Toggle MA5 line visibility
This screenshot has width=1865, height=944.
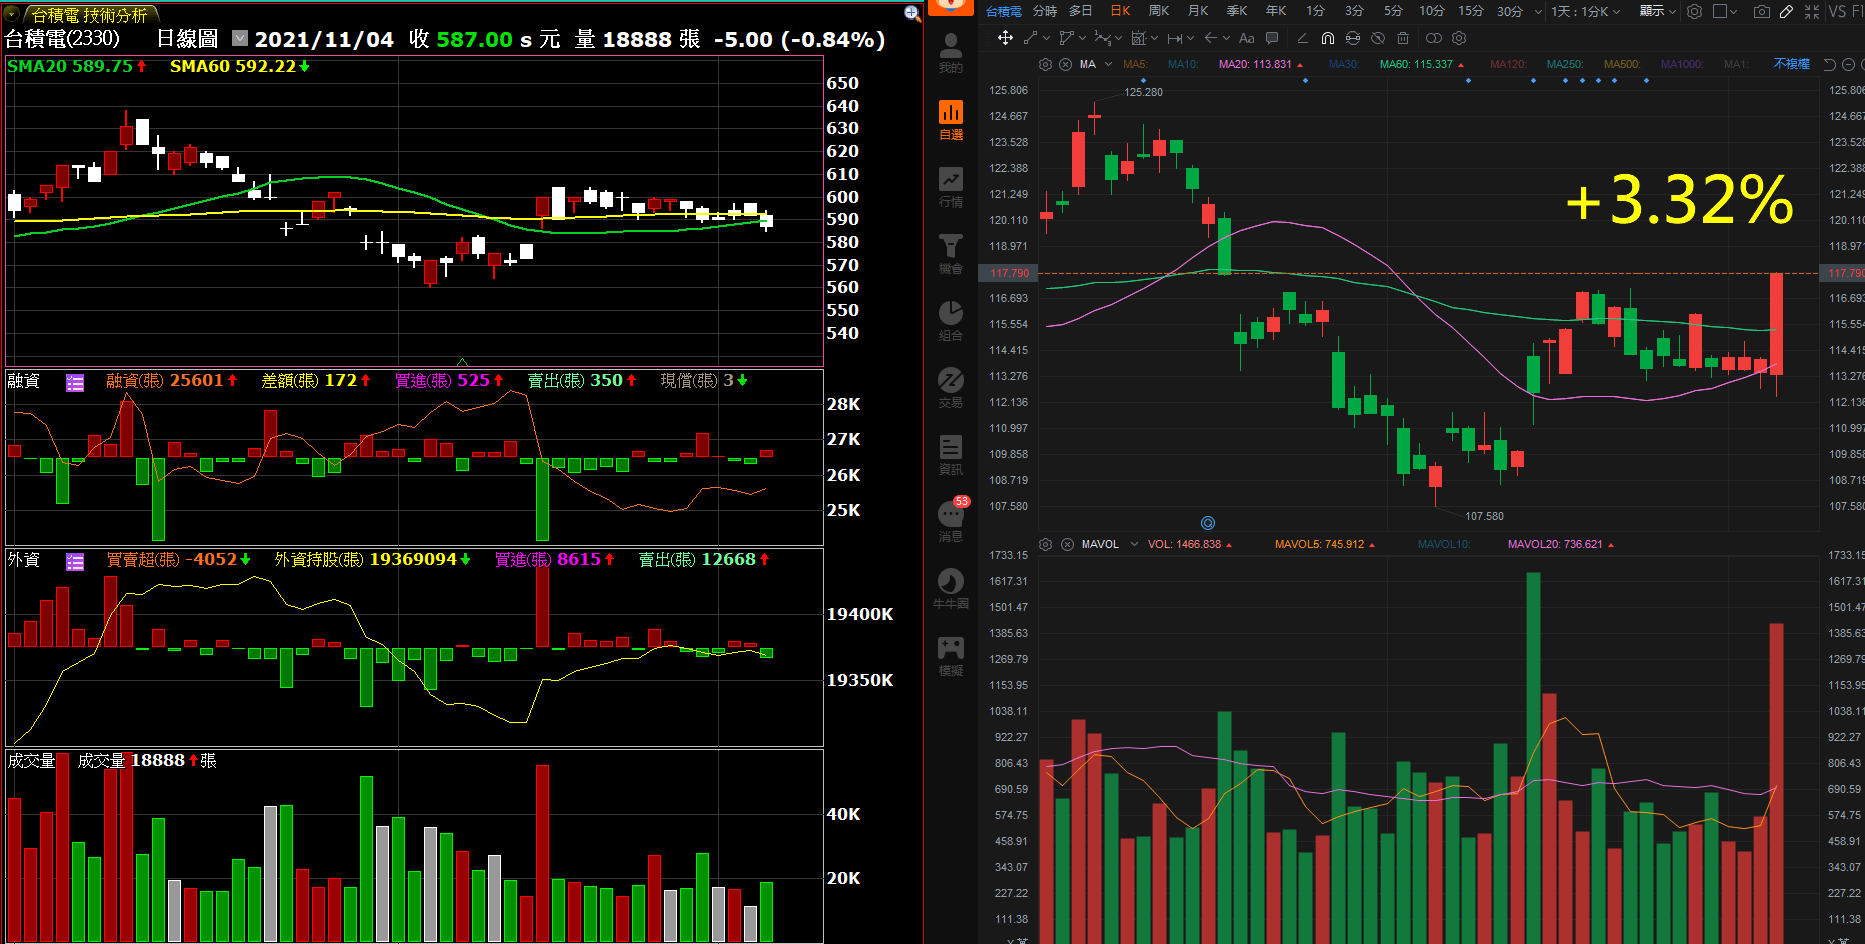click(x=1134, y=64)
